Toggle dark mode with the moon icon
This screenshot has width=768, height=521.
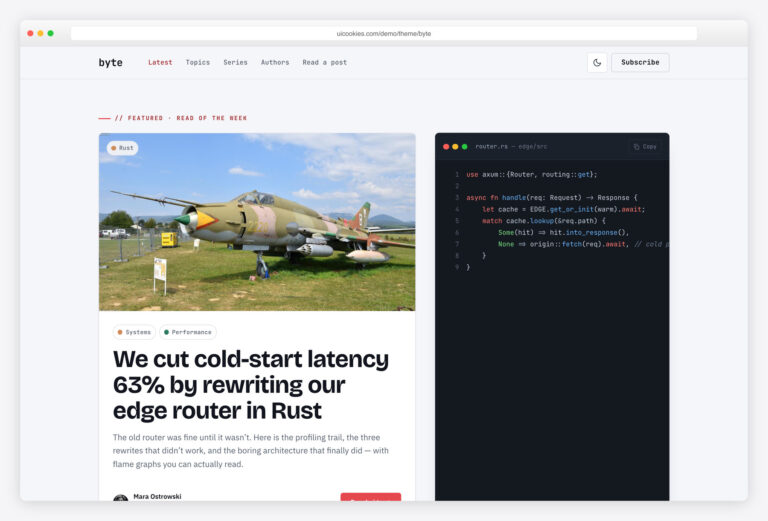pyautogui.click(x=597, y=63)
